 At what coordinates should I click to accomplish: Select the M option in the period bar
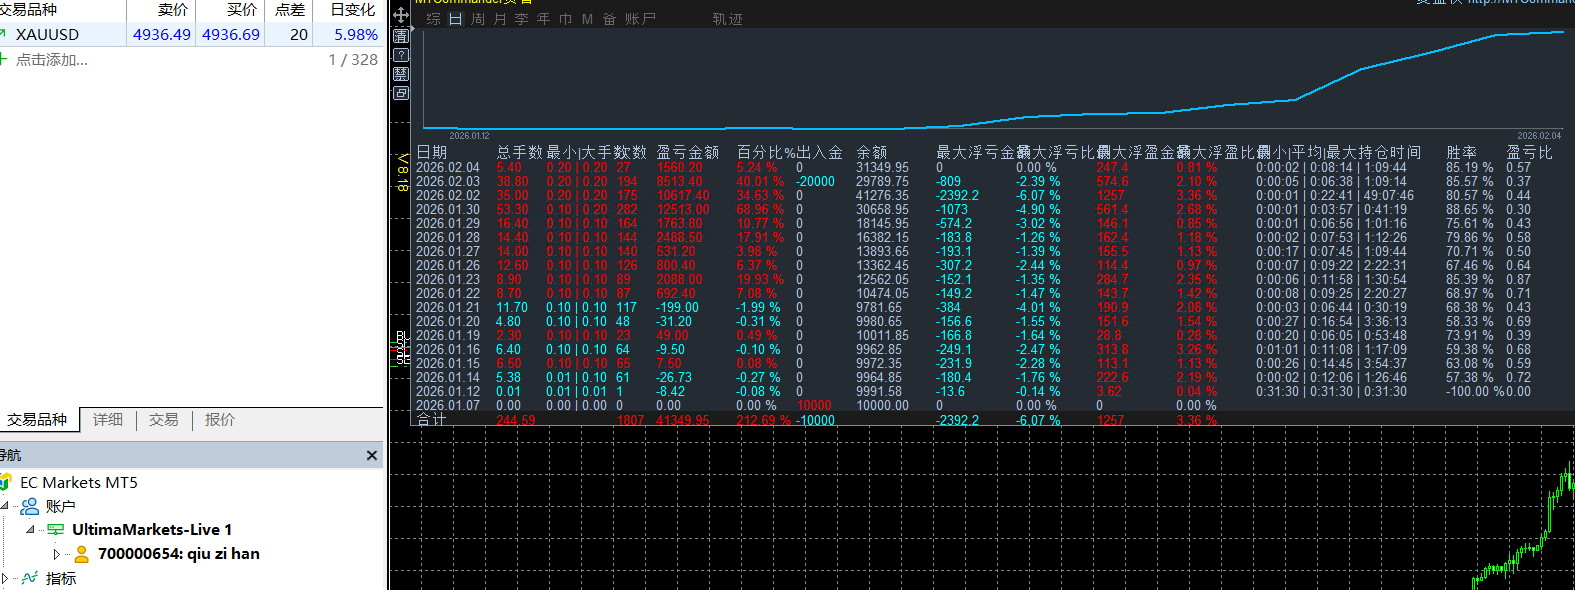click(587, 19)
